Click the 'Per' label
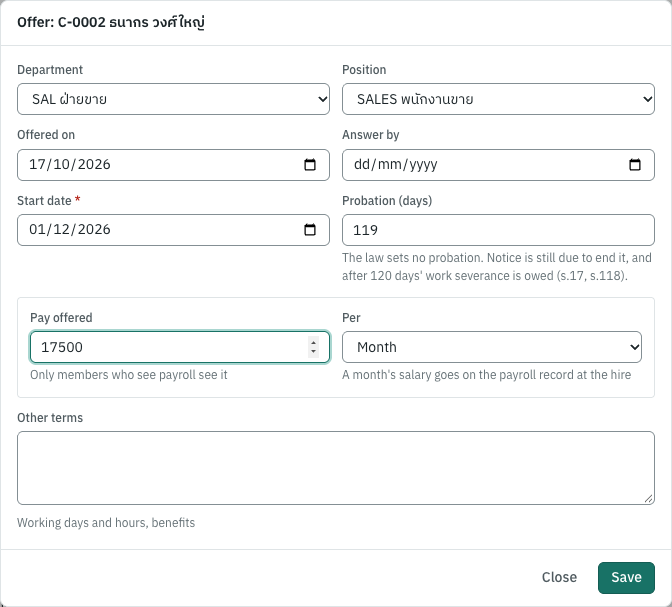Image resolution: width=672 pixels, height=607 pixels. click(x=351, y=318)
